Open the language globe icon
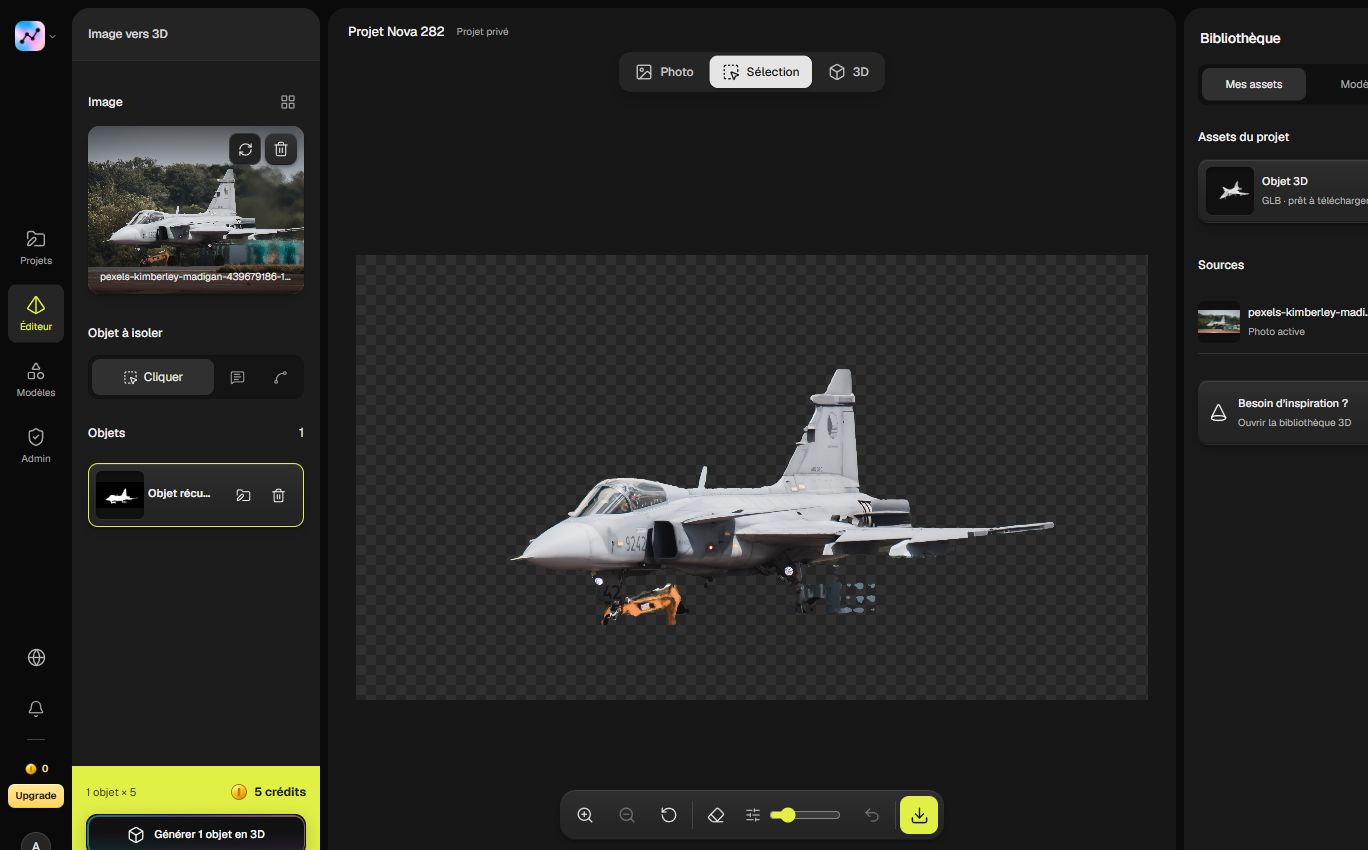Viewport: 1368px width, 850px height. pyautogui.click(x=36, y=657)
